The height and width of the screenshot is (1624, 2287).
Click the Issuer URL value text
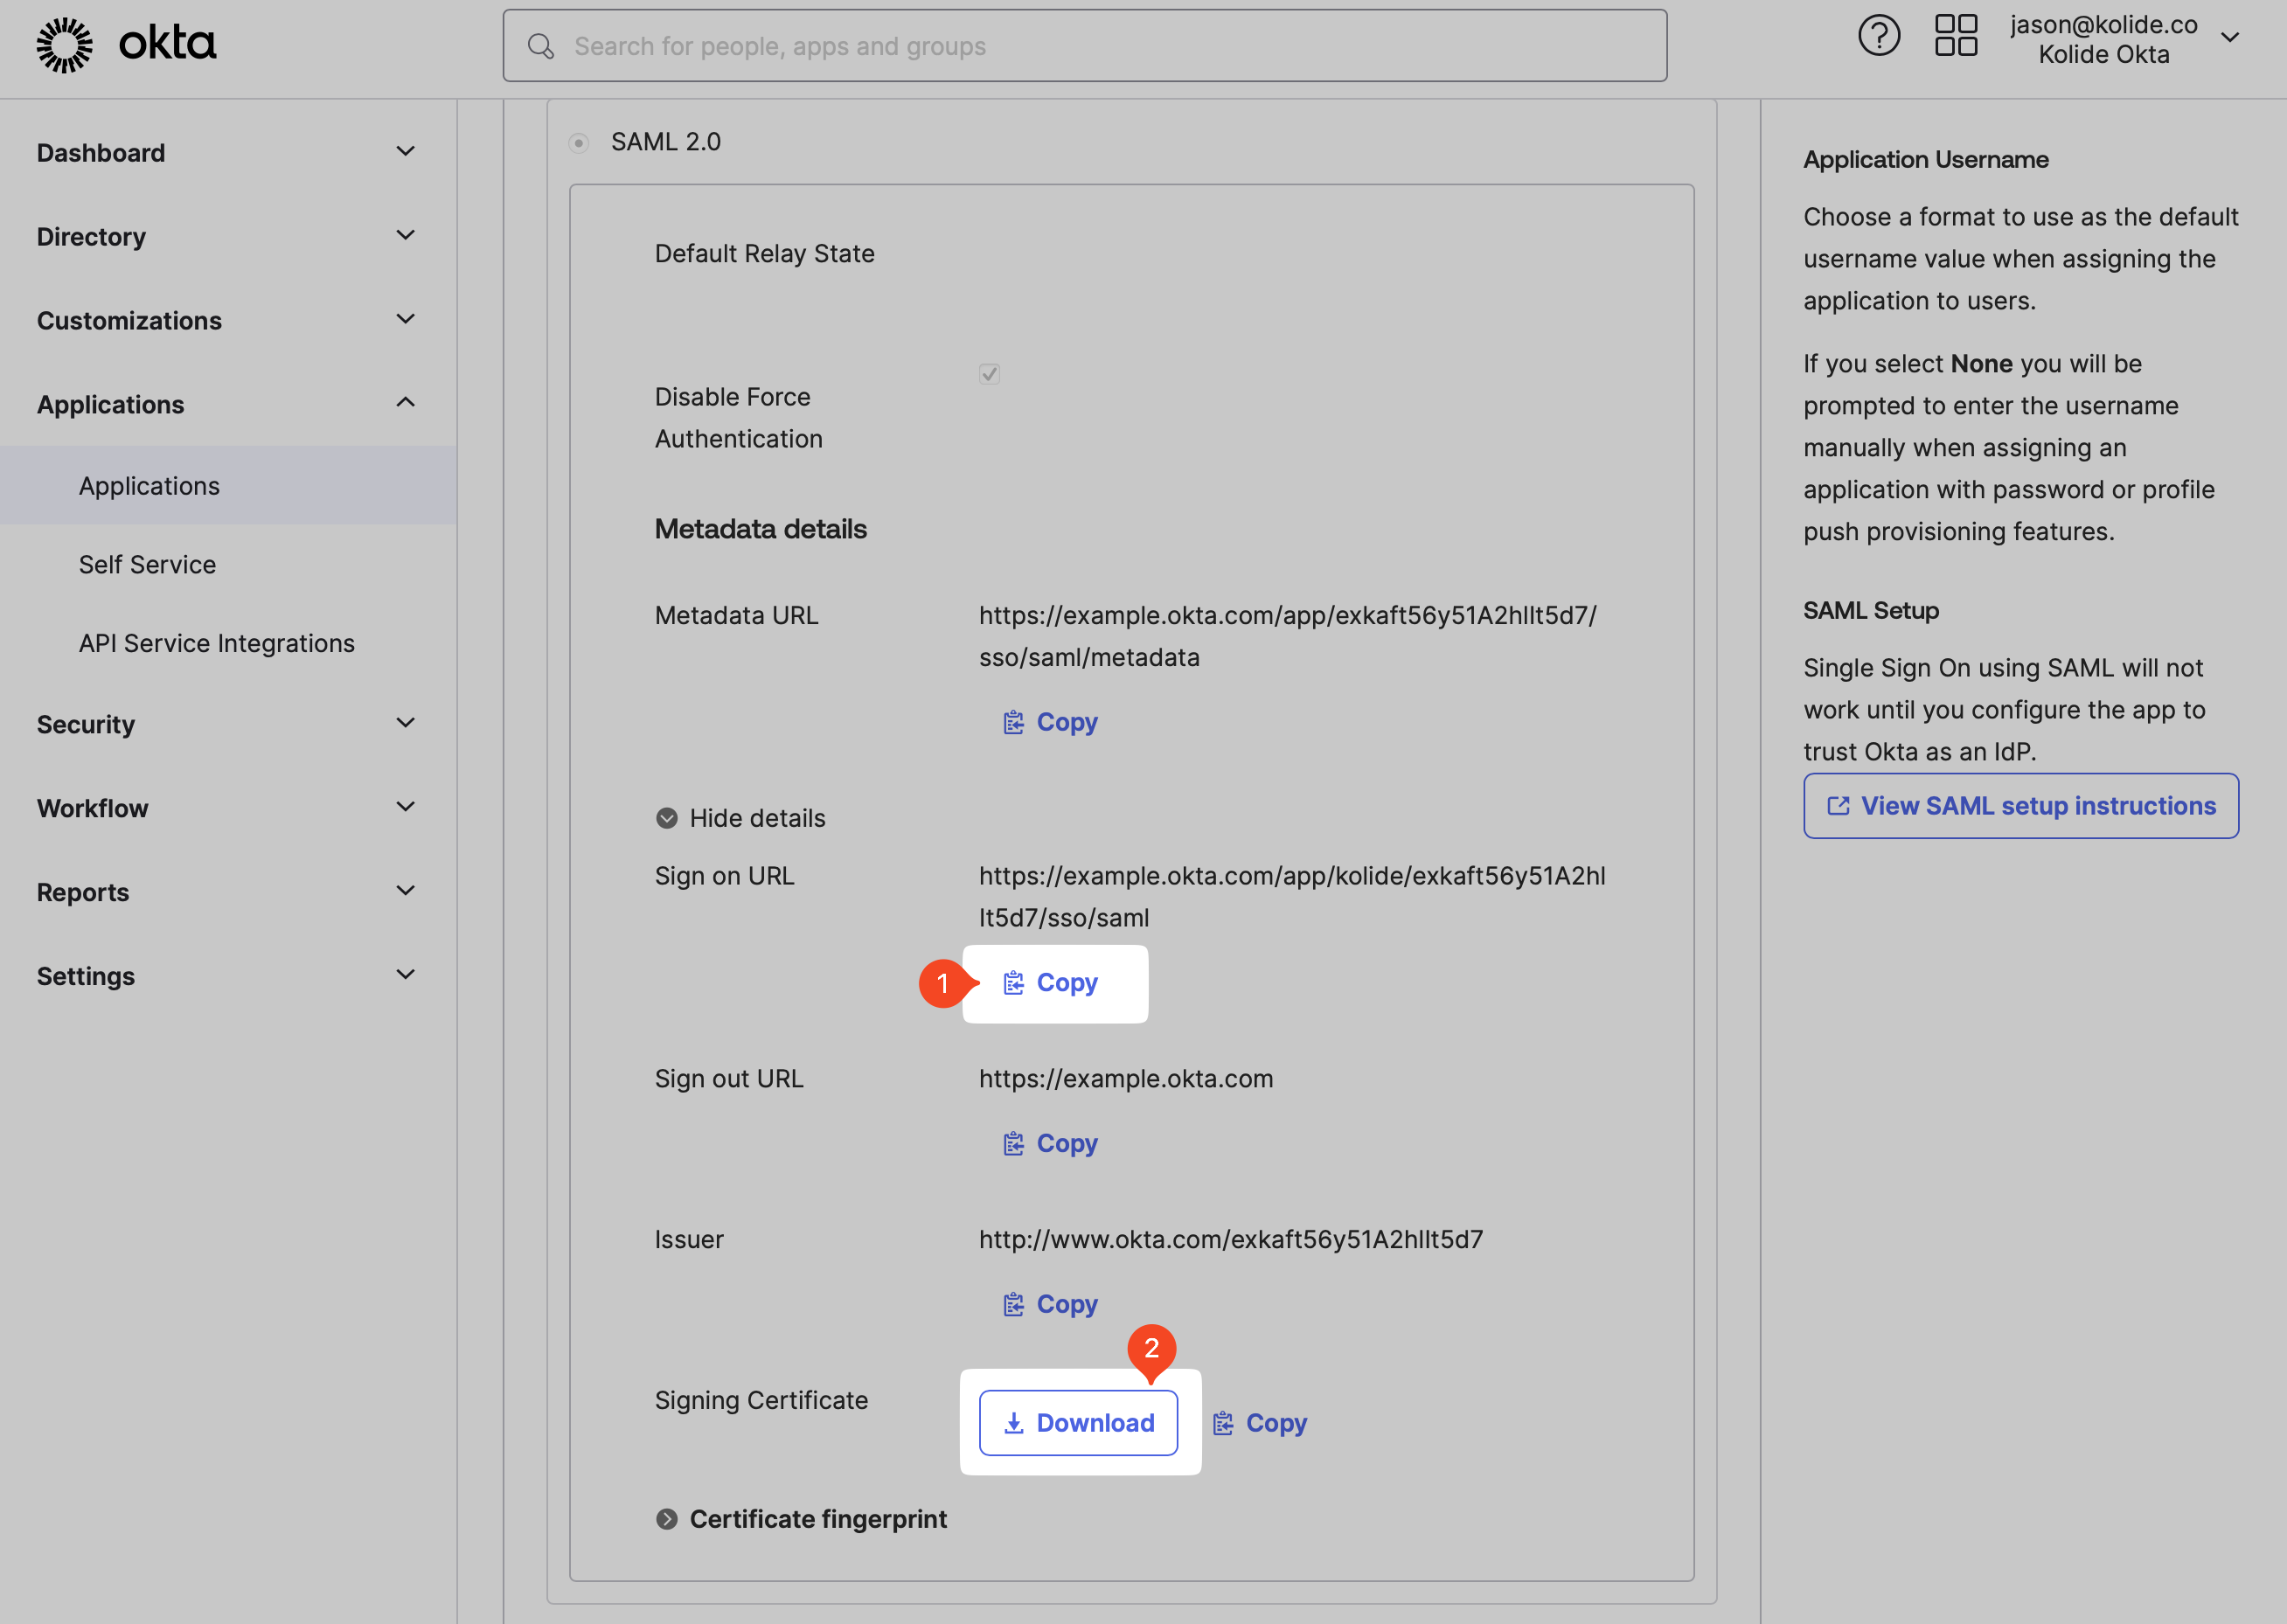(x=1231, y=1239)
